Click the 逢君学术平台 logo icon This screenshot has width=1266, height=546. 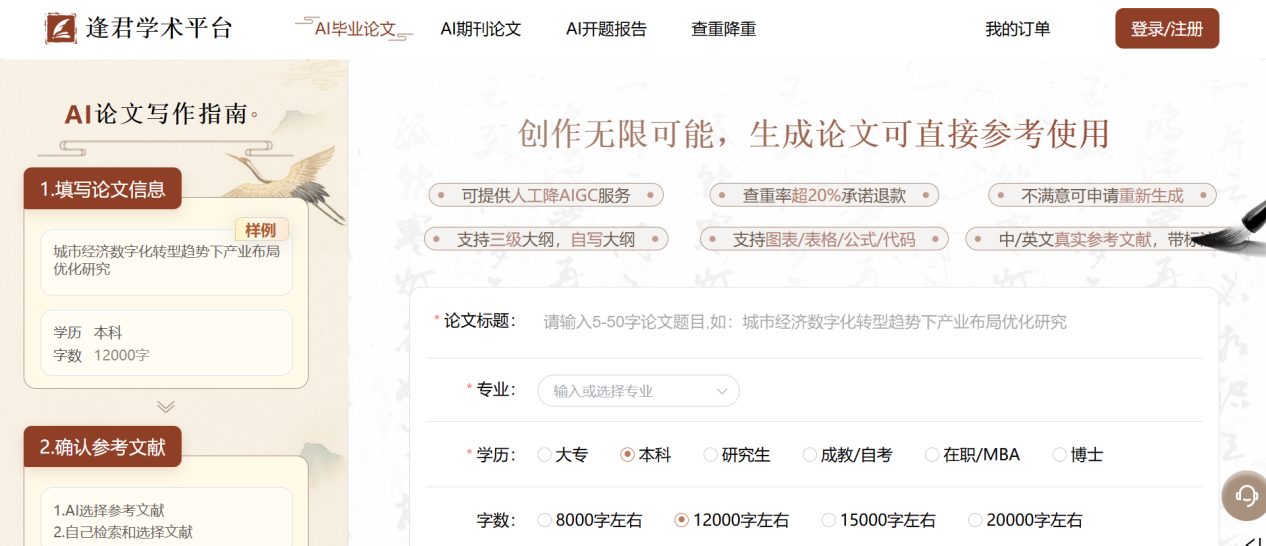(x=61, y=28)
